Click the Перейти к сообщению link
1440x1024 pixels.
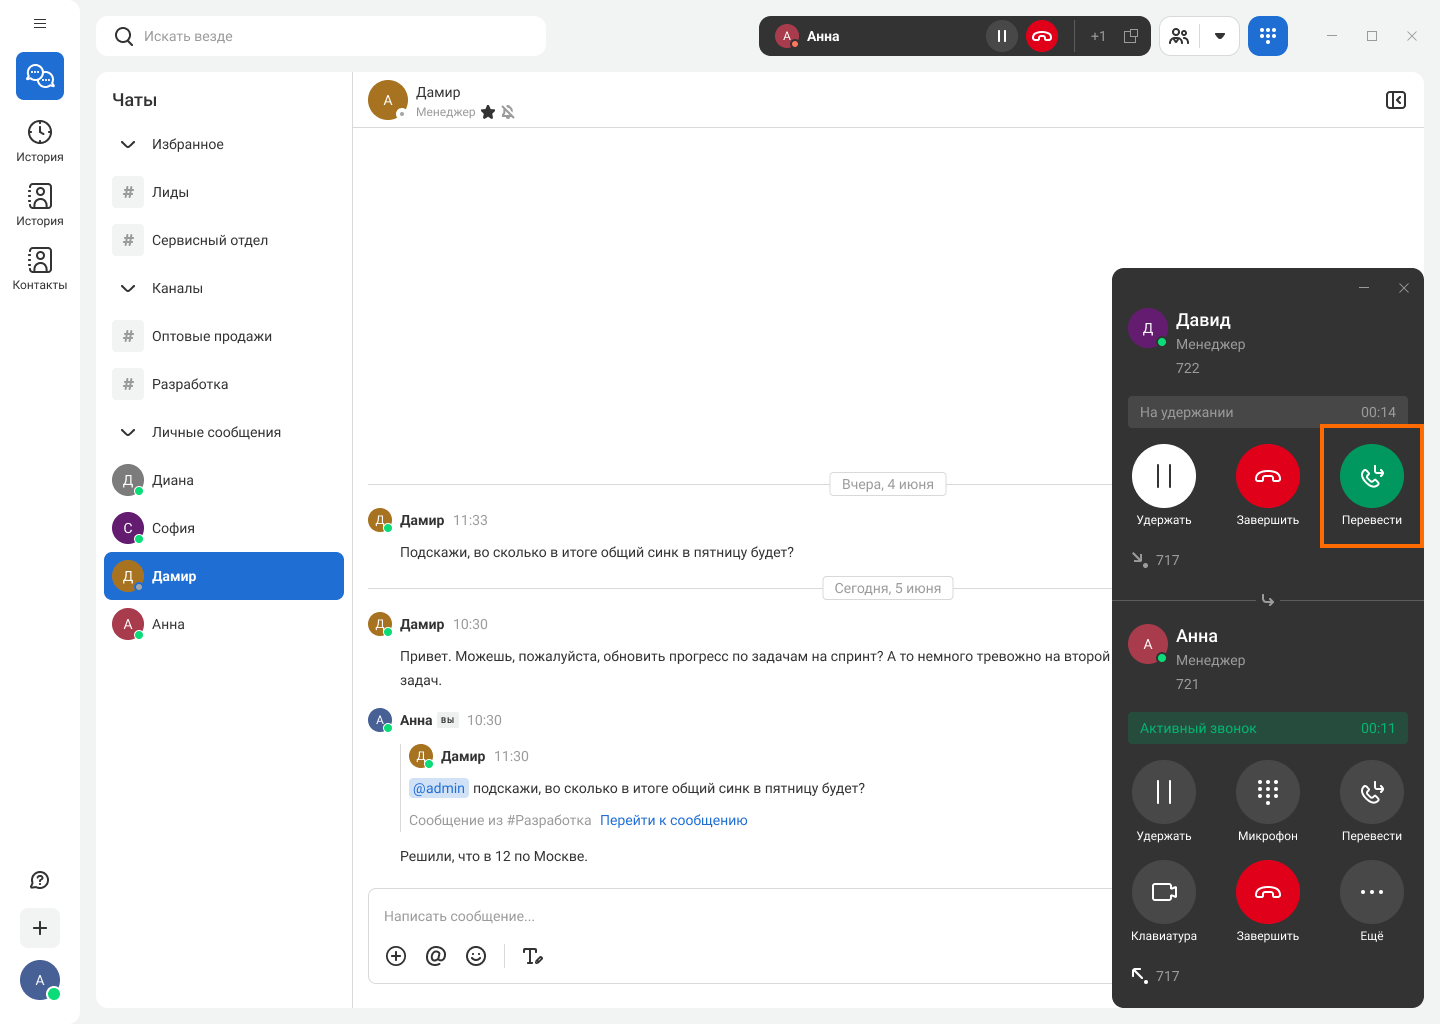(673, 820)
